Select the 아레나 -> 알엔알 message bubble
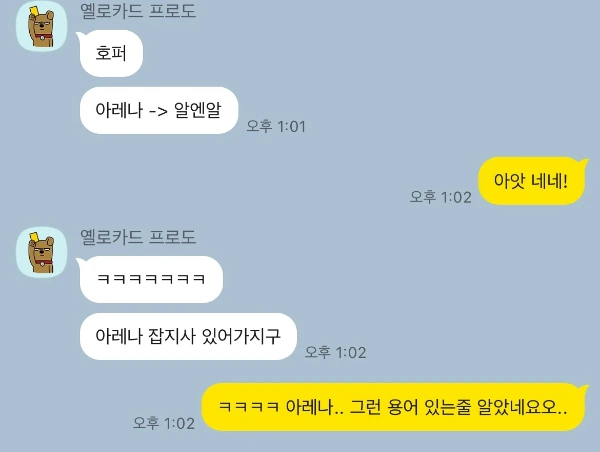The width and height of the screenshot is (600, 452). pyautogui.click(x=159, y=110)
